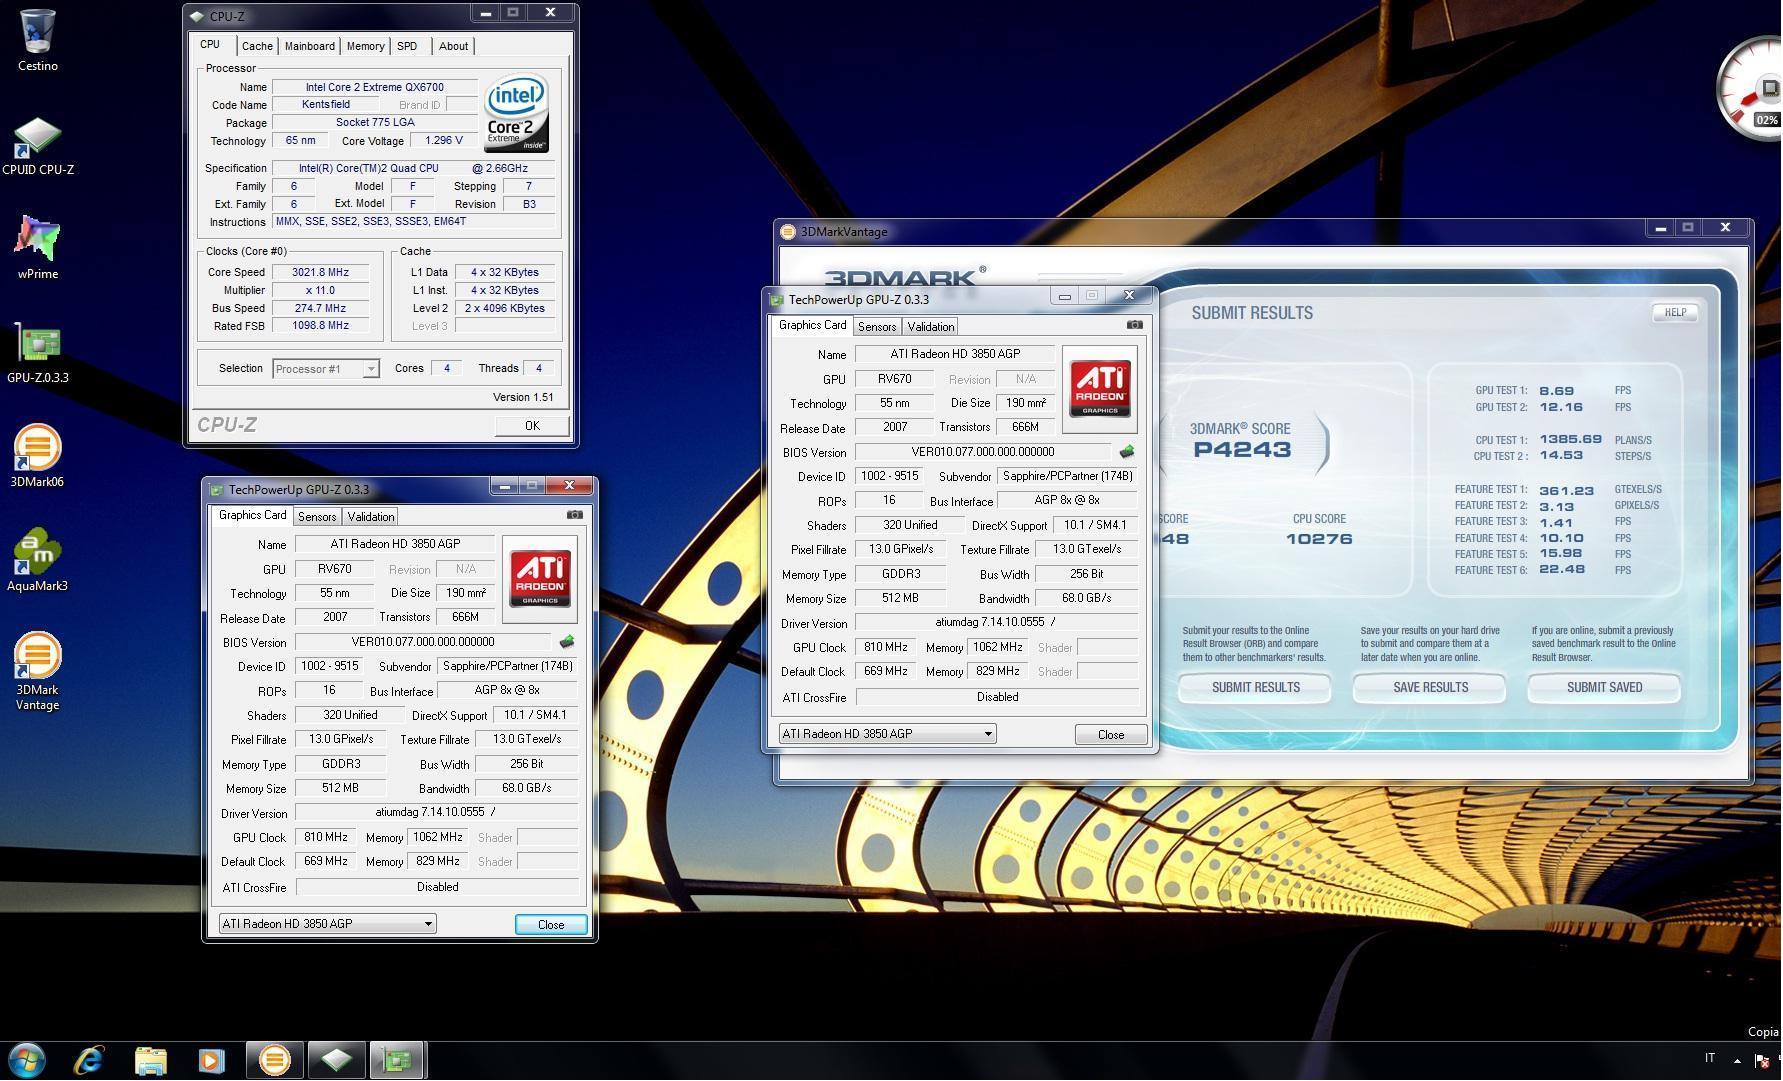The width and height of the screenshot is (1783, 1081).
Task: Open the 3DMark Vantage desktop shortcut
Action: 37,672
